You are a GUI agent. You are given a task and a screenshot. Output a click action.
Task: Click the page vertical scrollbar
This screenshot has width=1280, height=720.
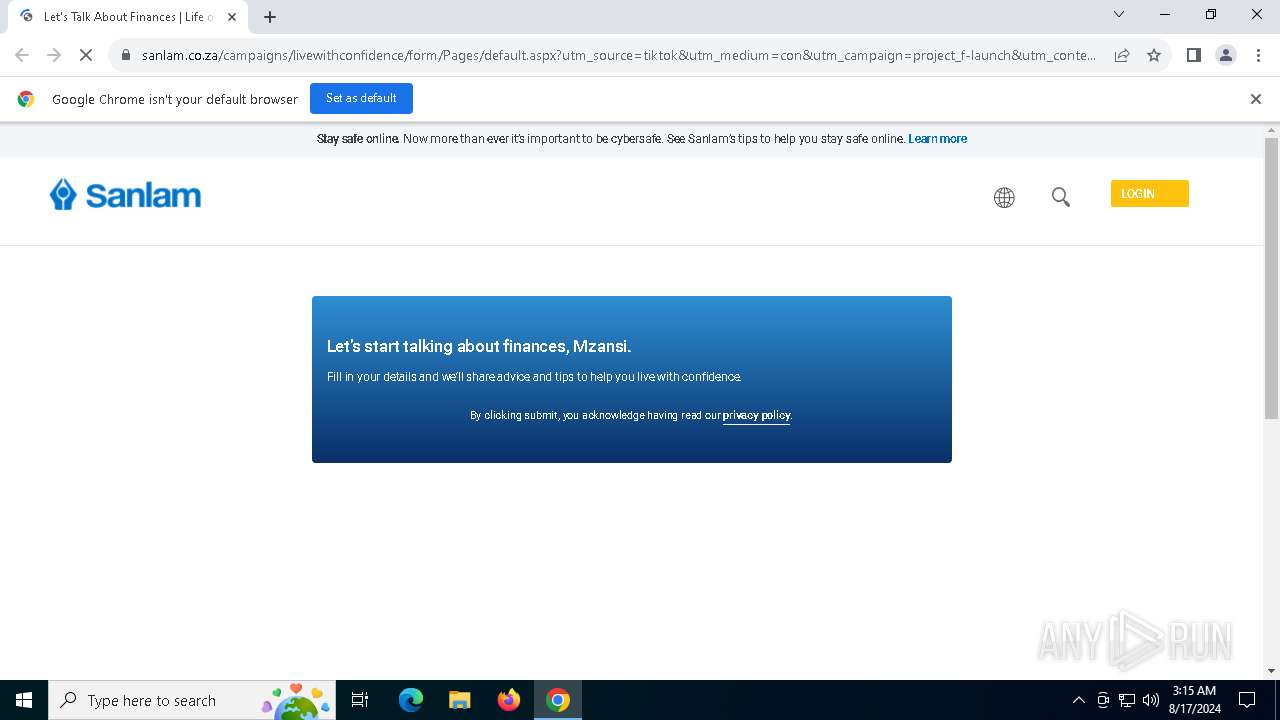tap(1272, 278)
